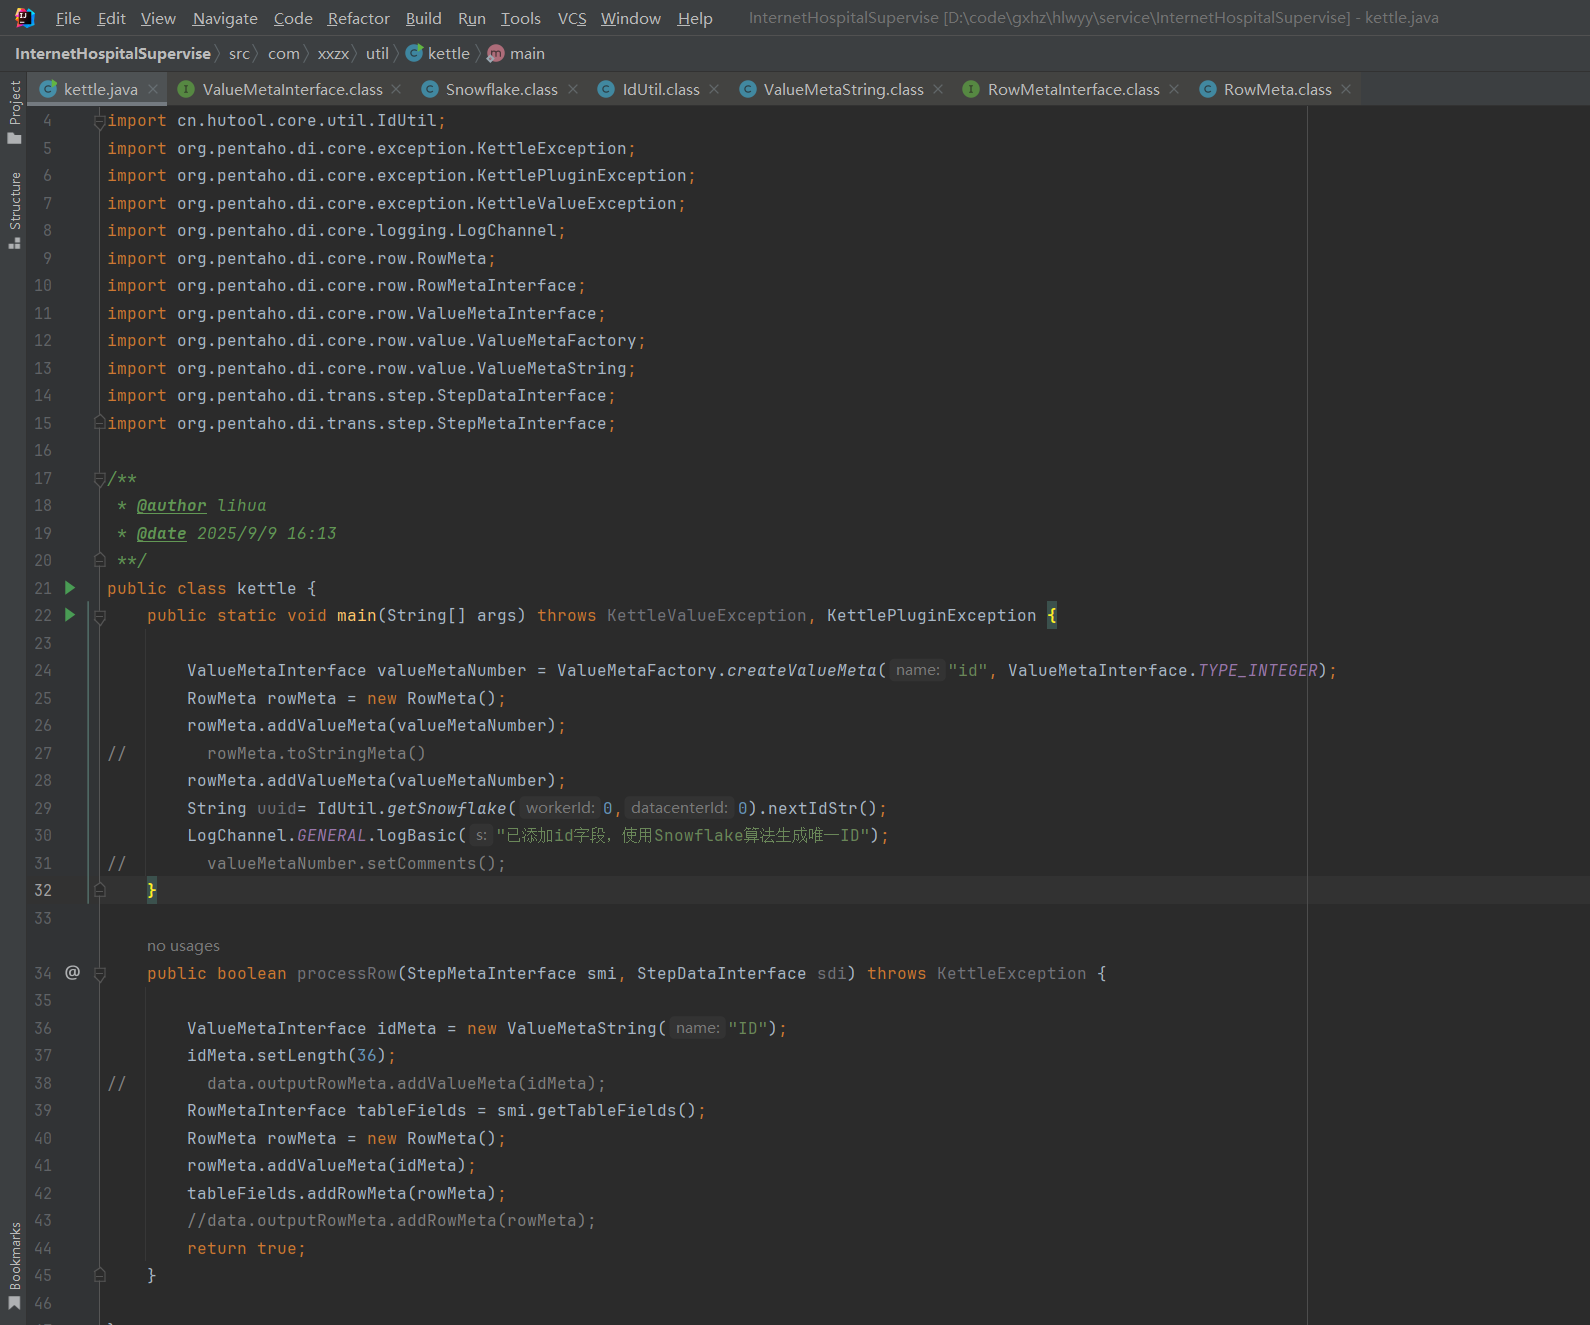Image resolution: width=1590 pixels, height=1325 pixels.
Task: Switch to the ValueMetaString.class tab
Action: coord(843,89)
